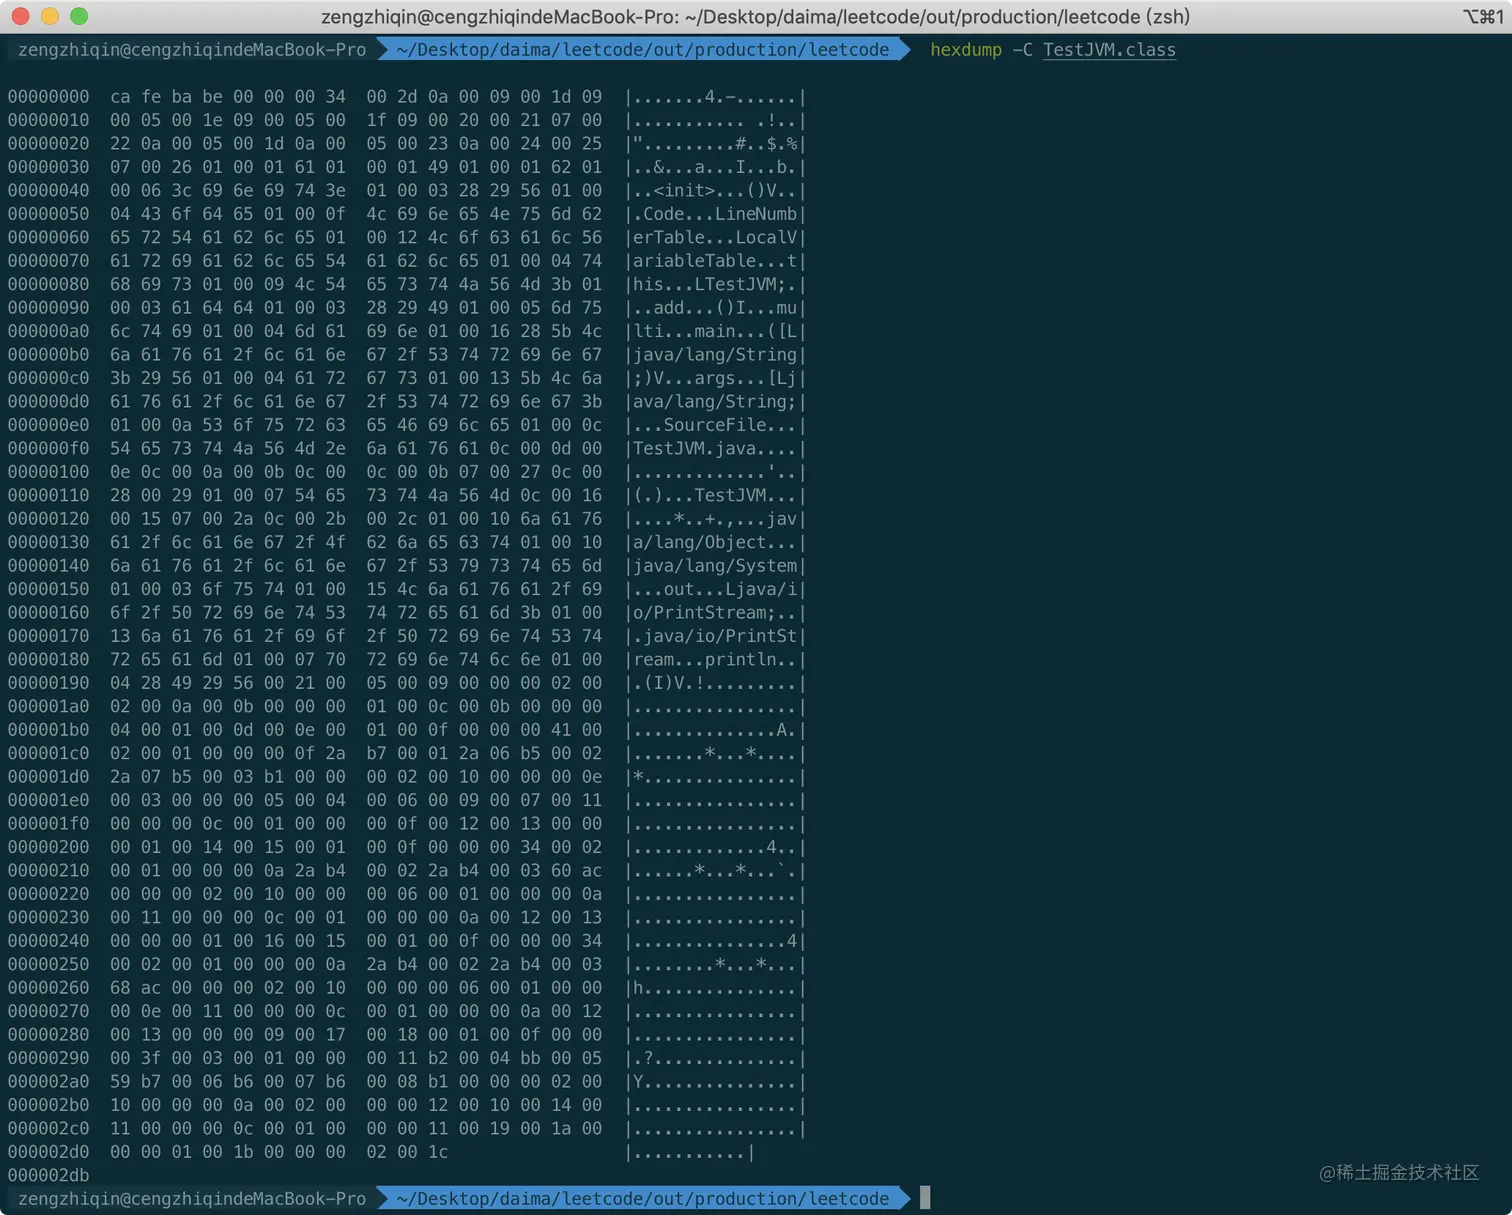This screenshot has width=1512, height=1215.
Task: Click the ASCII text '|Y...............|'
Action: click(x=715, y=1081)
